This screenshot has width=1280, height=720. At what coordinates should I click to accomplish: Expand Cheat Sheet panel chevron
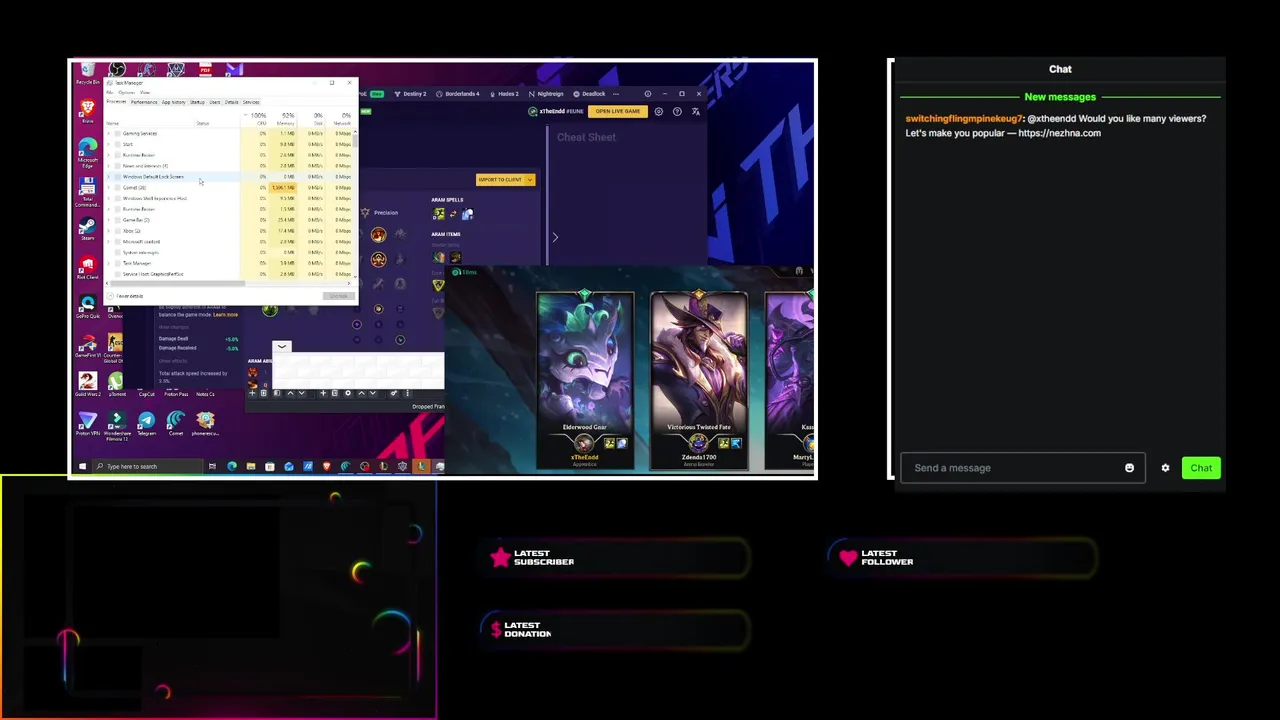click(x=555, y=237)
